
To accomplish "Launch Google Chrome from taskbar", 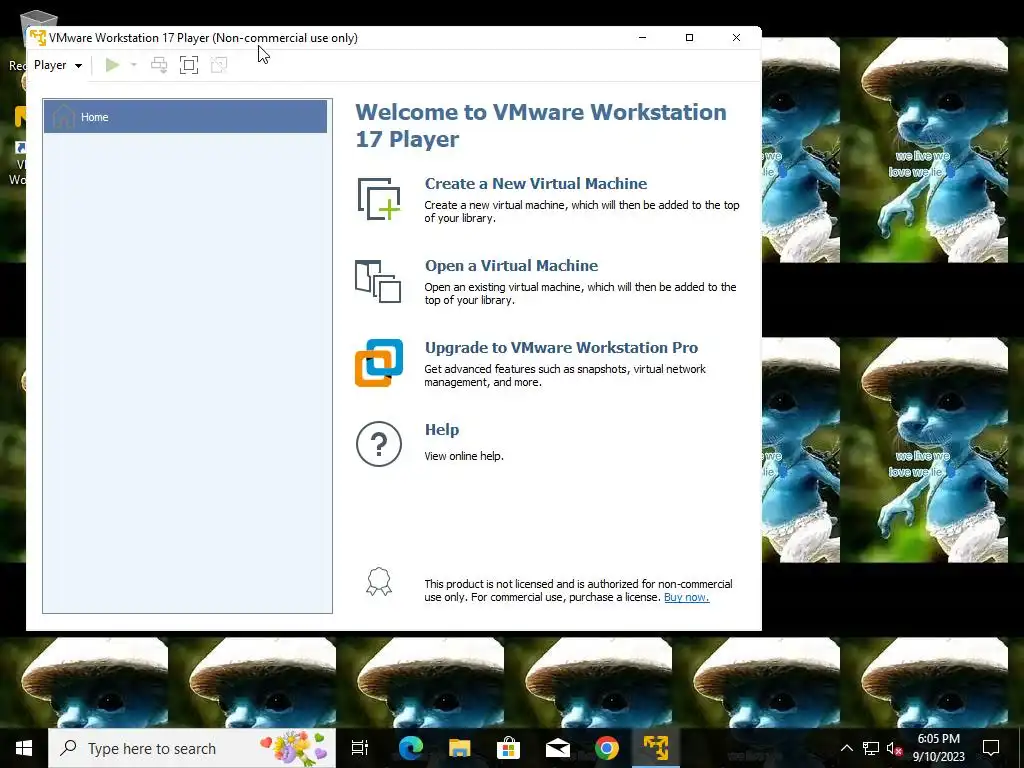I will [607, 748].
